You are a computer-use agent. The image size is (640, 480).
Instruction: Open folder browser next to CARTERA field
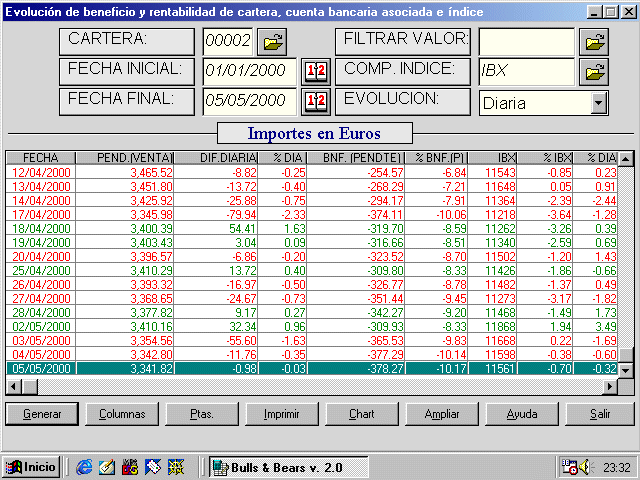coord(272,42)
